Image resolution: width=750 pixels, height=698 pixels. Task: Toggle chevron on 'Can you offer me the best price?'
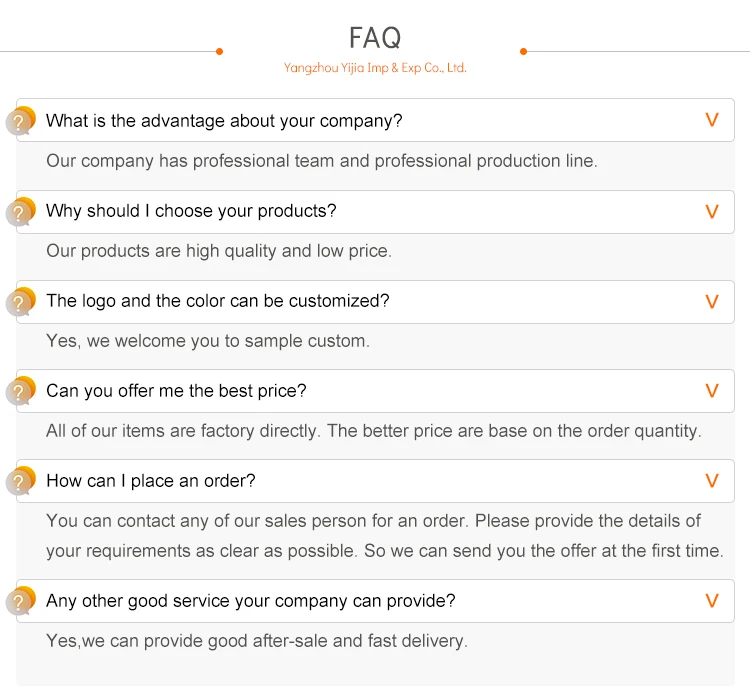pos(712,391)
